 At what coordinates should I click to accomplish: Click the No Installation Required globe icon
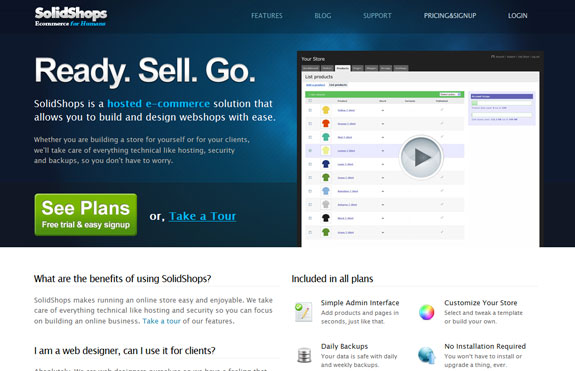tap(426, 355)
